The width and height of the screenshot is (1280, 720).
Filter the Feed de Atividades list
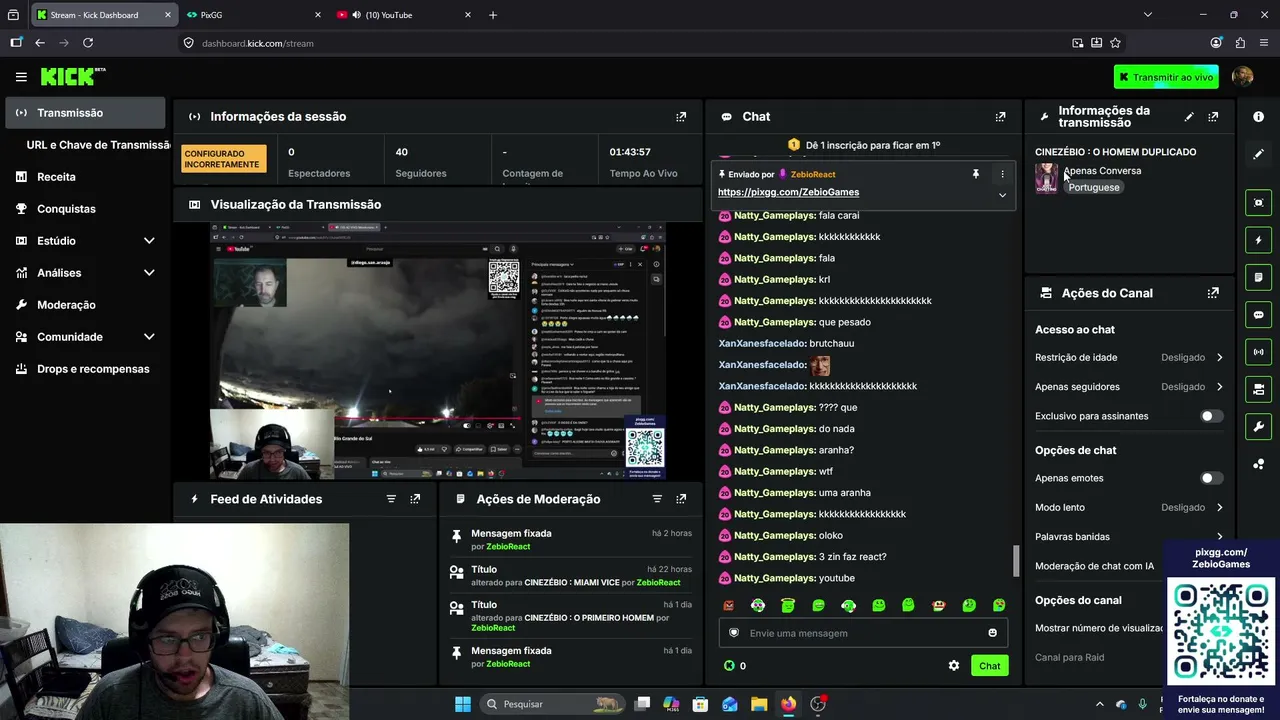pos(391,499)
